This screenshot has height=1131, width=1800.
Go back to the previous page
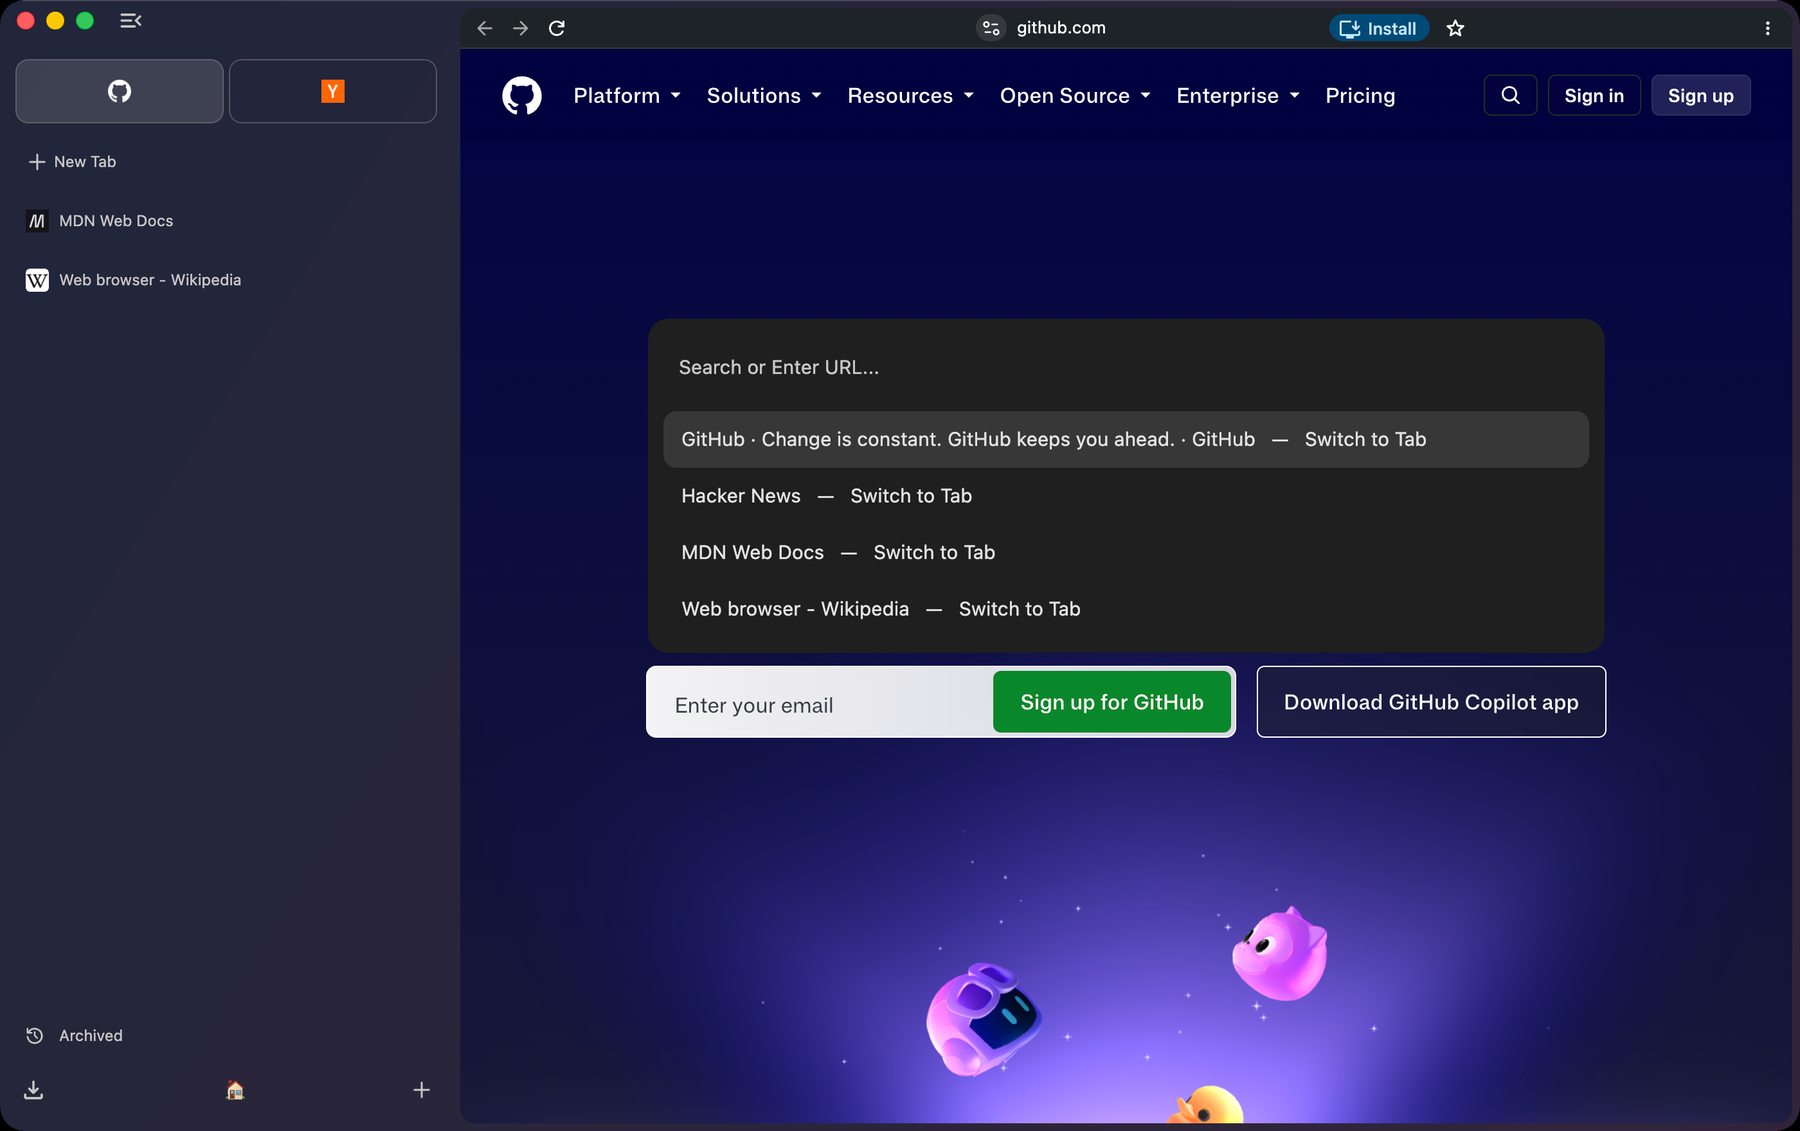pos(485,28)
